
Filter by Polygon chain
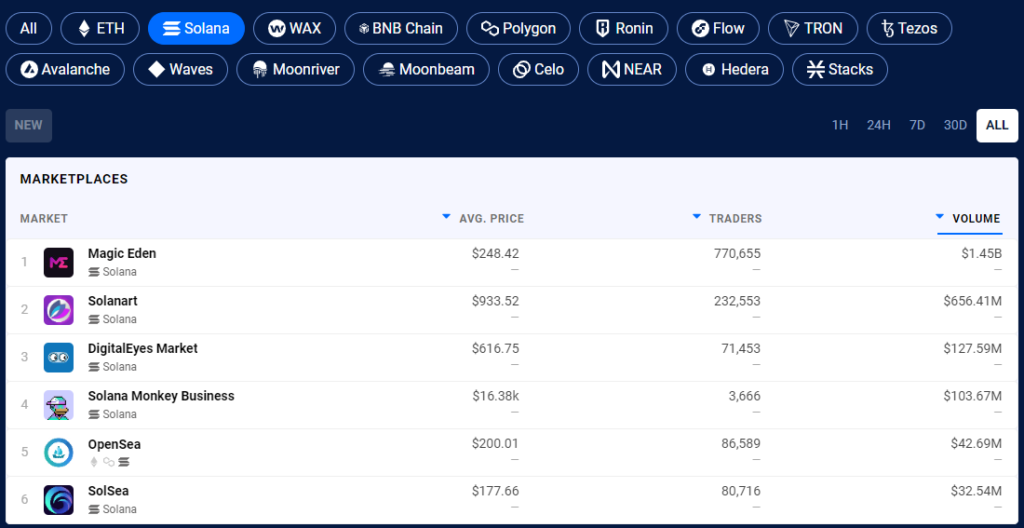tap(519, 29)
